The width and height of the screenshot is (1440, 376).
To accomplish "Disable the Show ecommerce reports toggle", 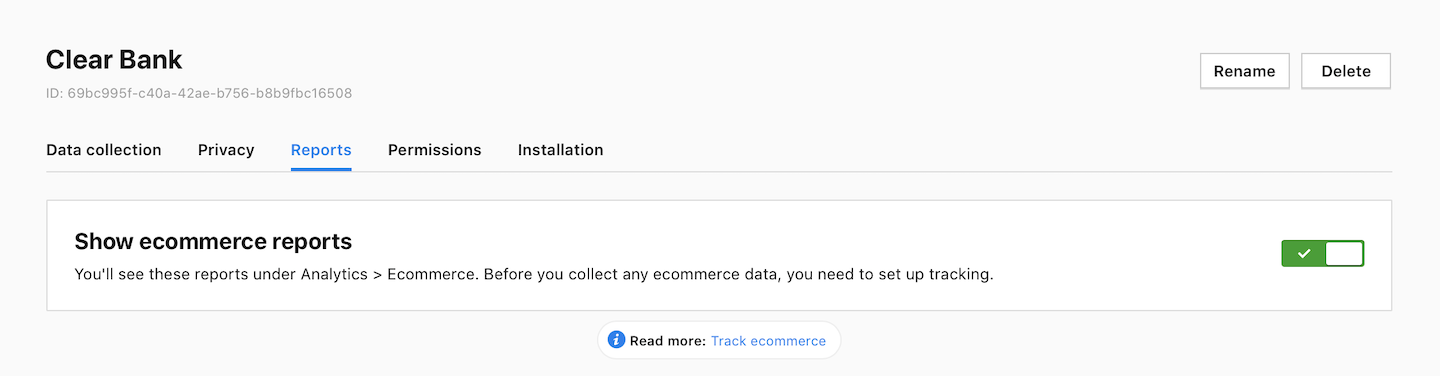I will coord(1323,254).
